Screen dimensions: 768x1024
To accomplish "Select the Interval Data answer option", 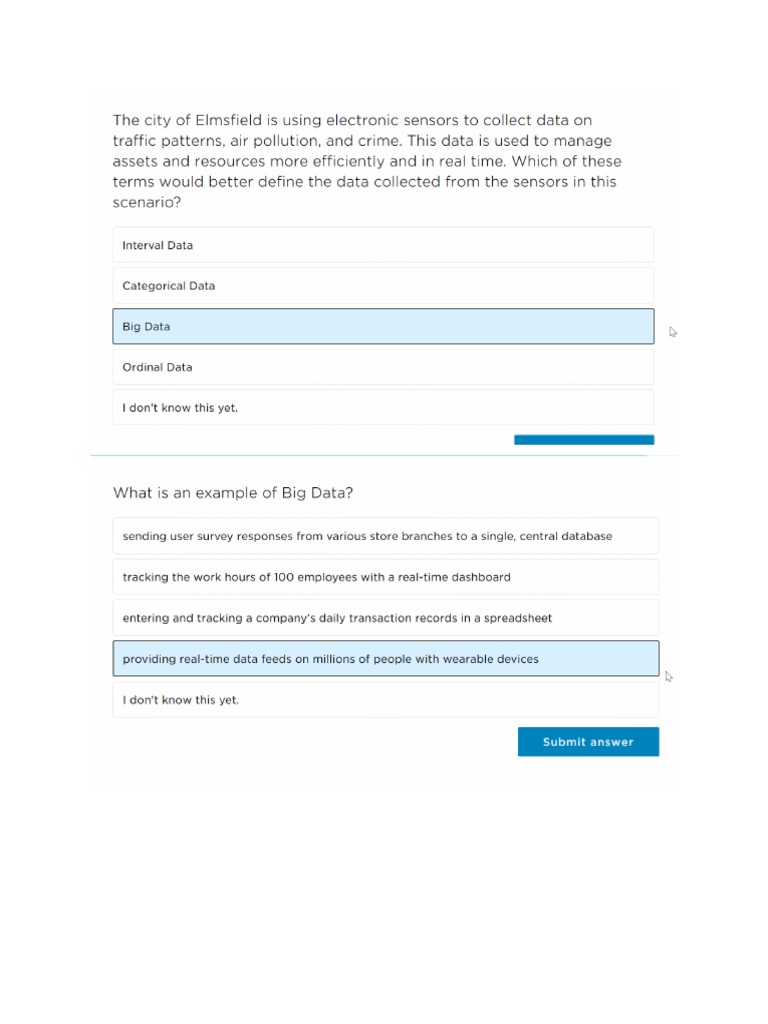I will coord(383,245).
